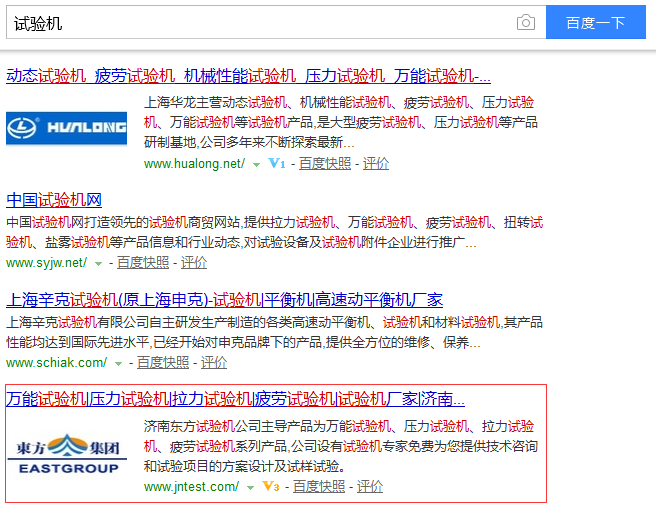Screen dimensions: 656x512
Task: Expand dropdown arrow next to www.syjw.net
Action: [98, 263]
